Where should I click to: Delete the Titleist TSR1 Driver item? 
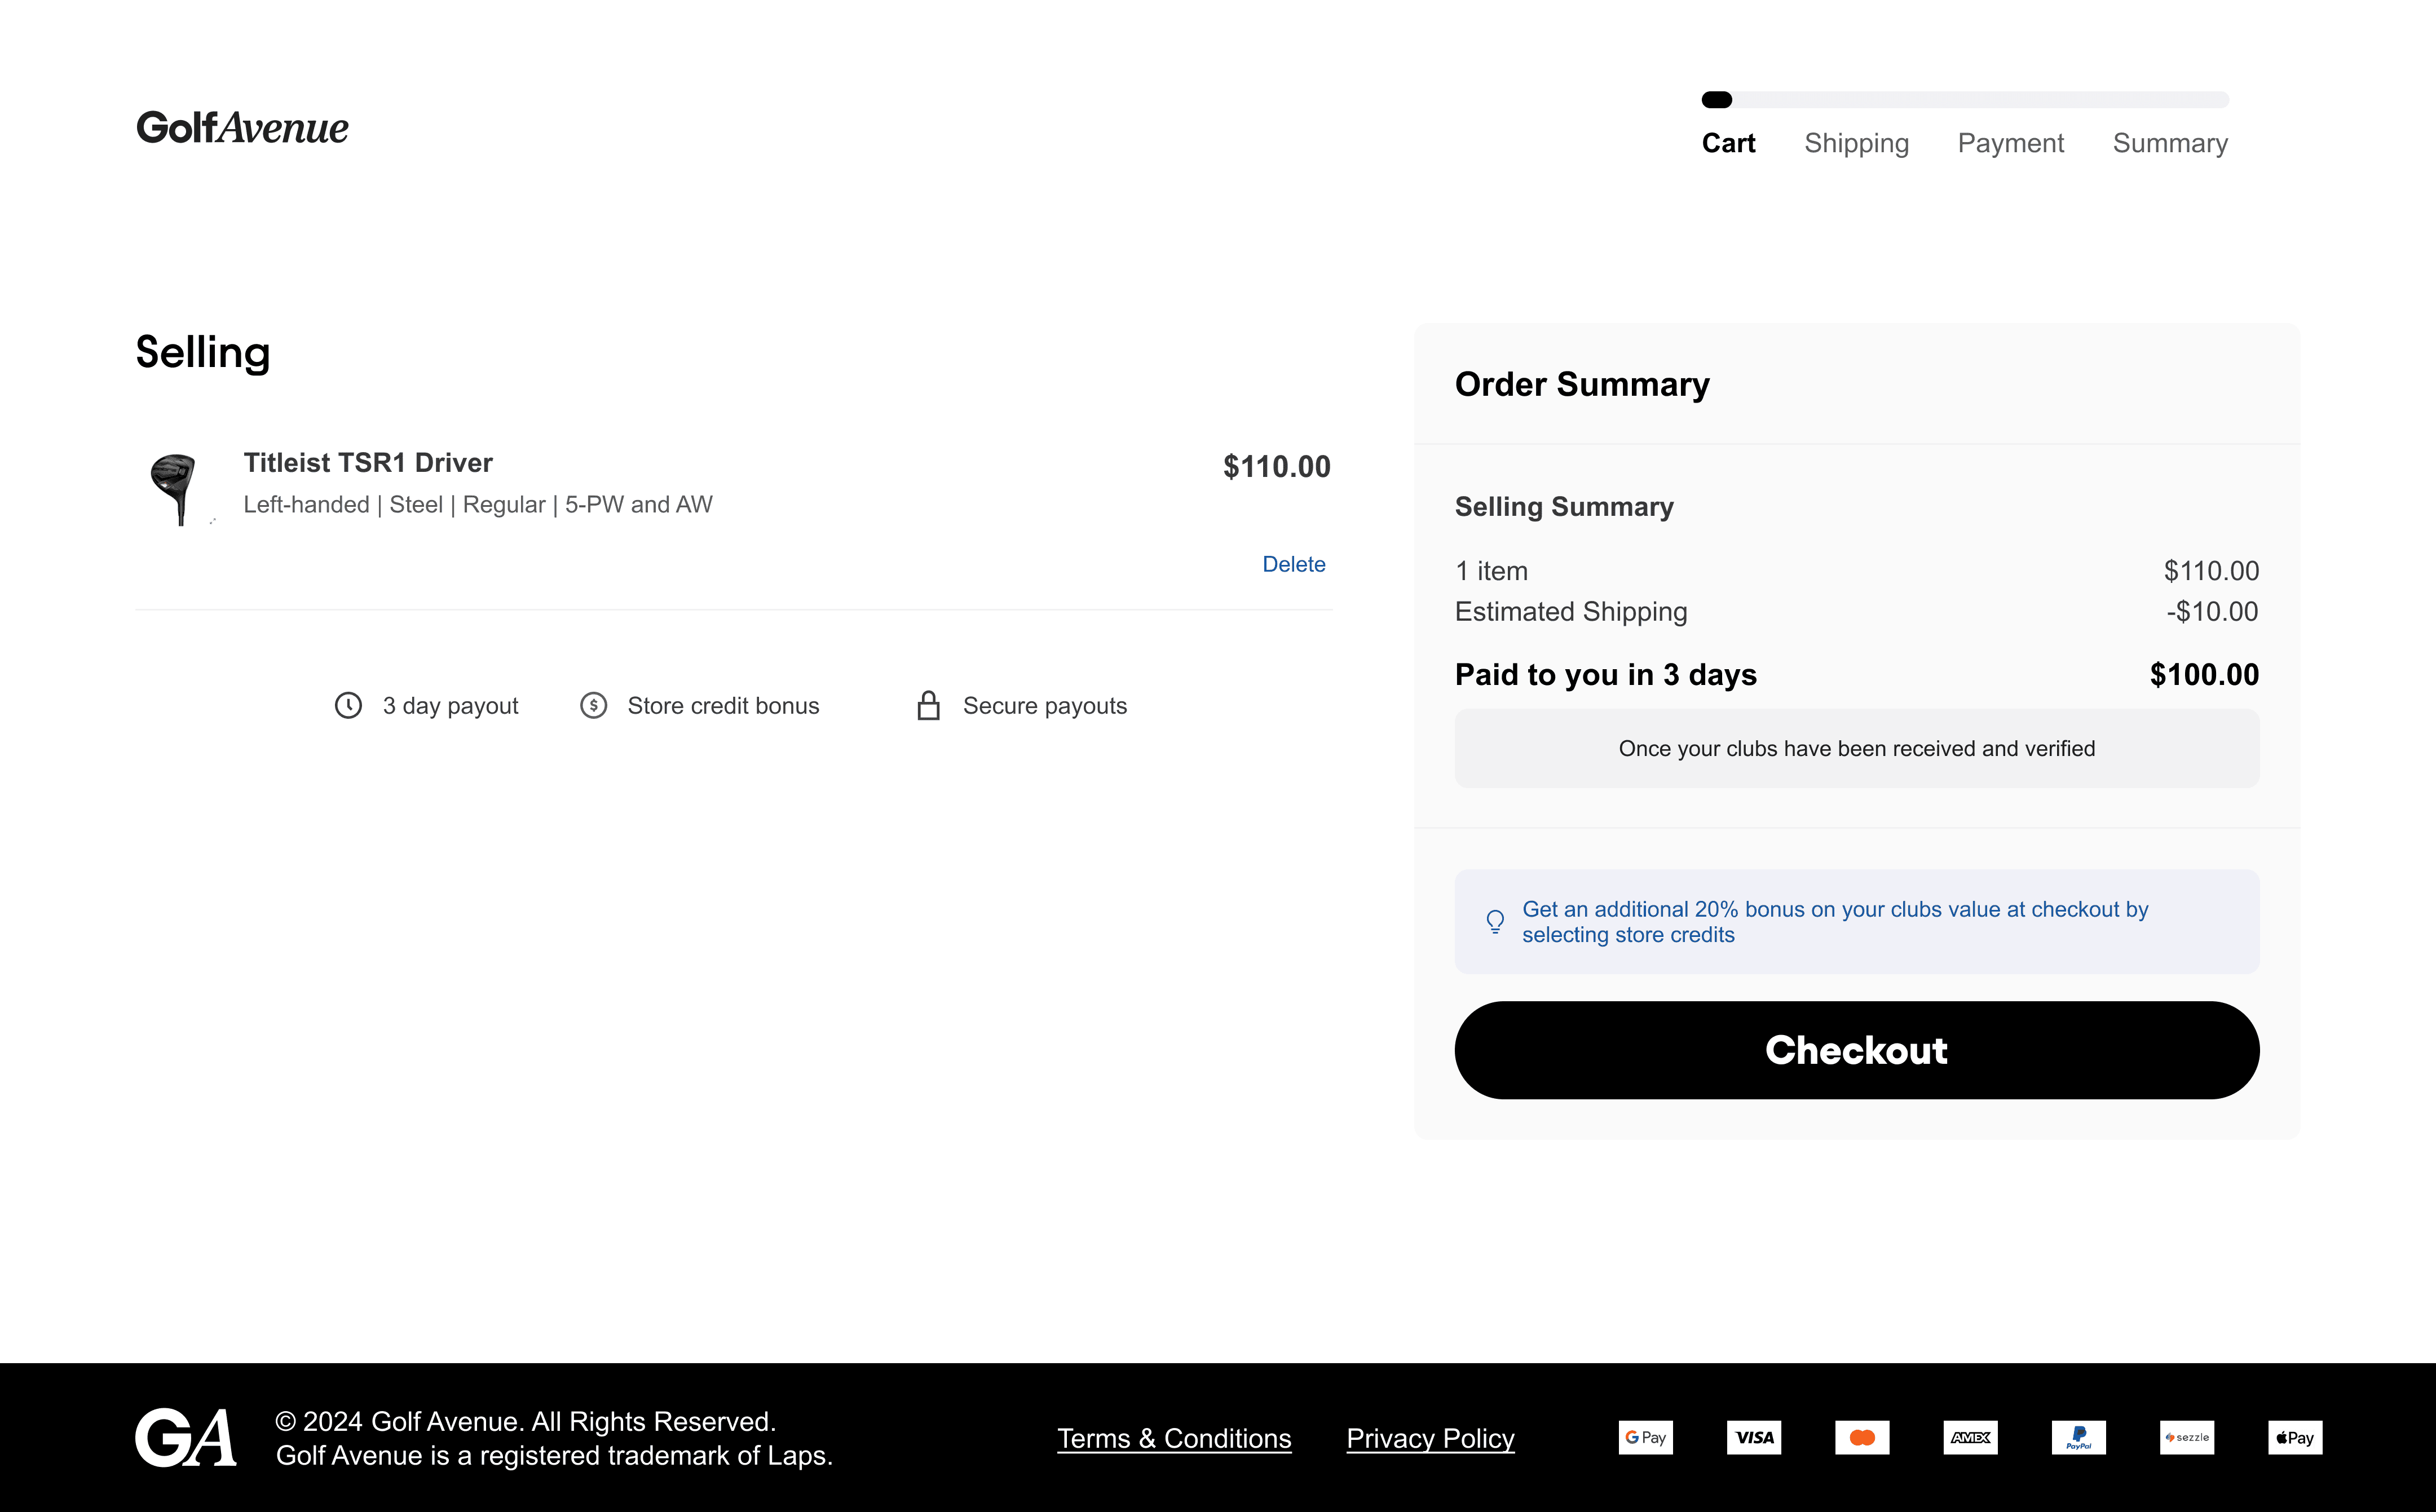pos(1293,564)
